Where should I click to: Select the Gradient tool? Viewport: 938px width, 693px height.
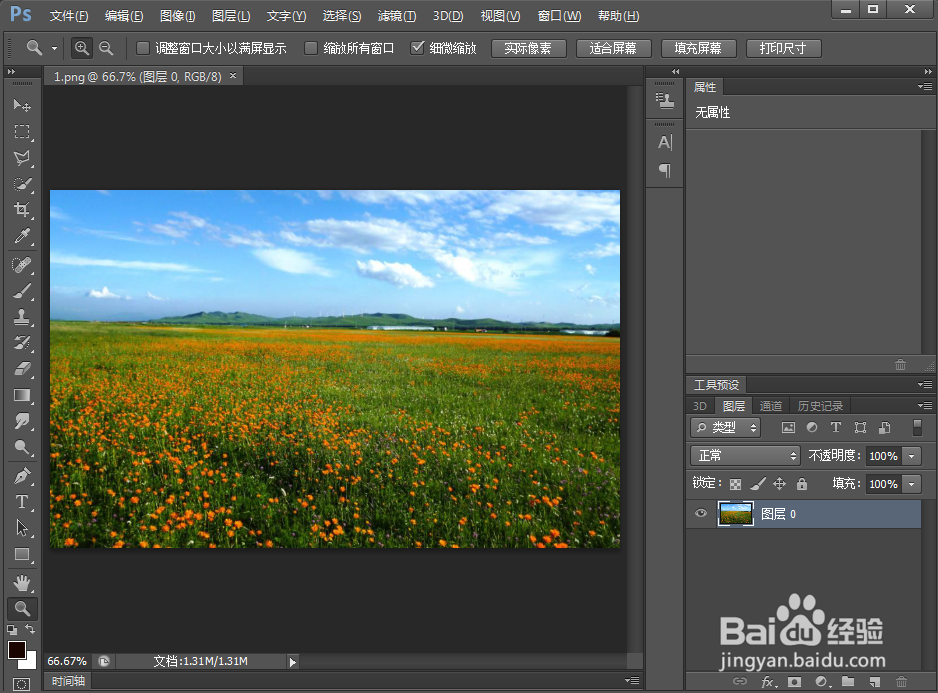(22, 395)
